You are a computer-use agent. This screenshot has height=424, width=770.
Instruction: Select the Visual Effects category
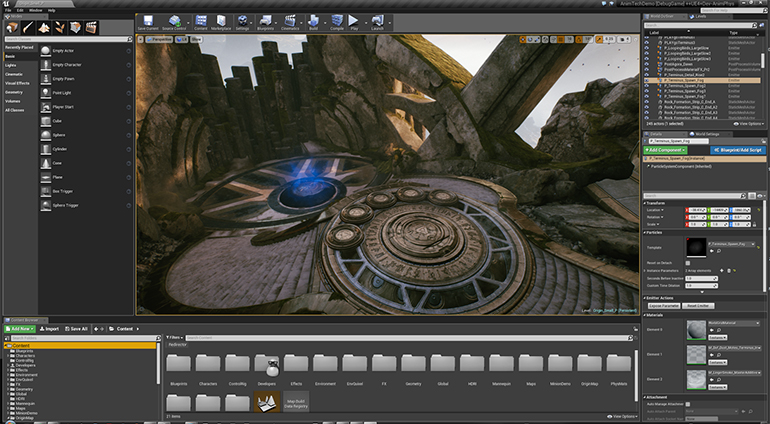(17, 83)
